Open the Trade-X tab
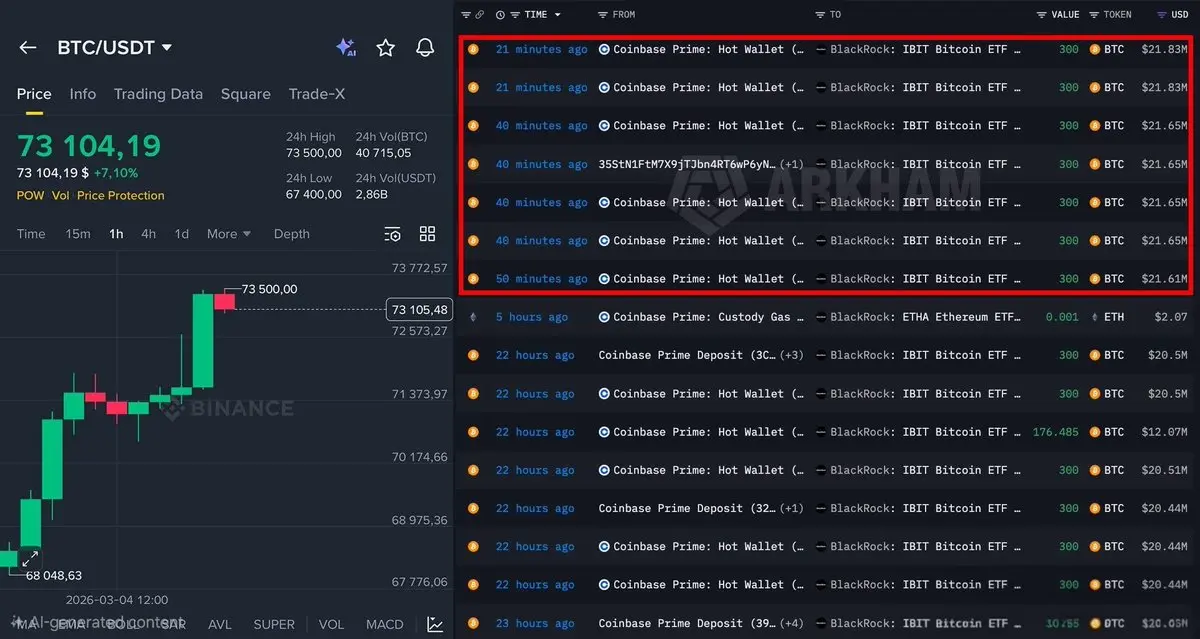Image resolution: width=1200 pixels, height=639 pixels. (317, 94)
